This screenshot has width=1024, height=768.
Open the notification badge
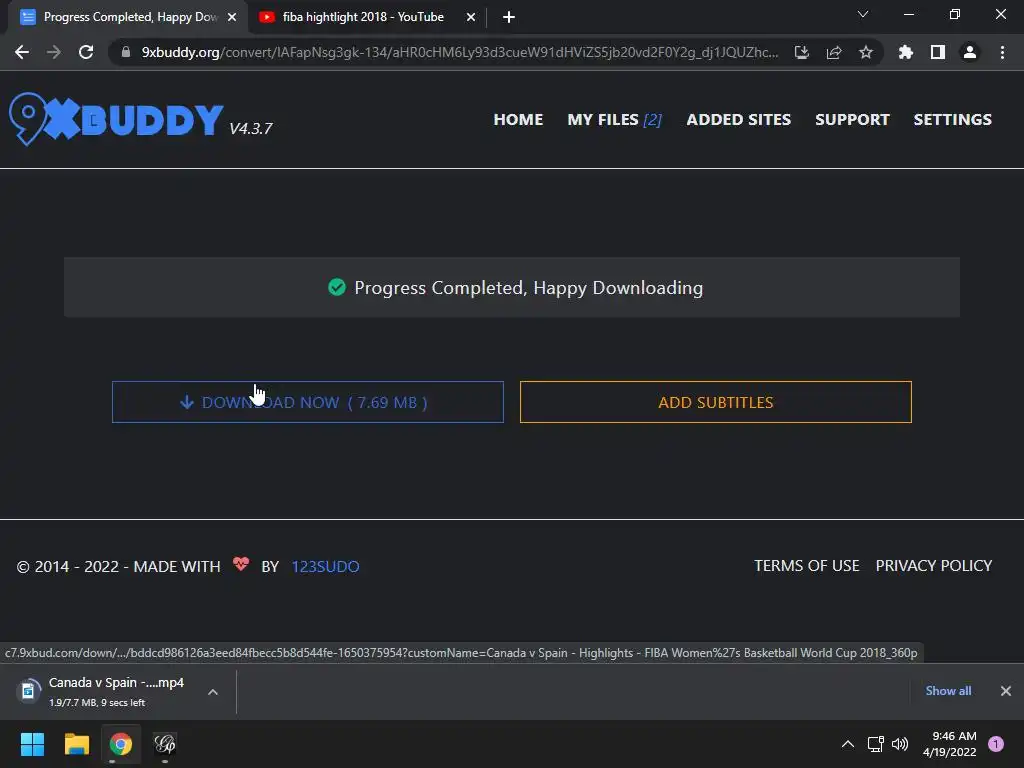click(995, 744)
